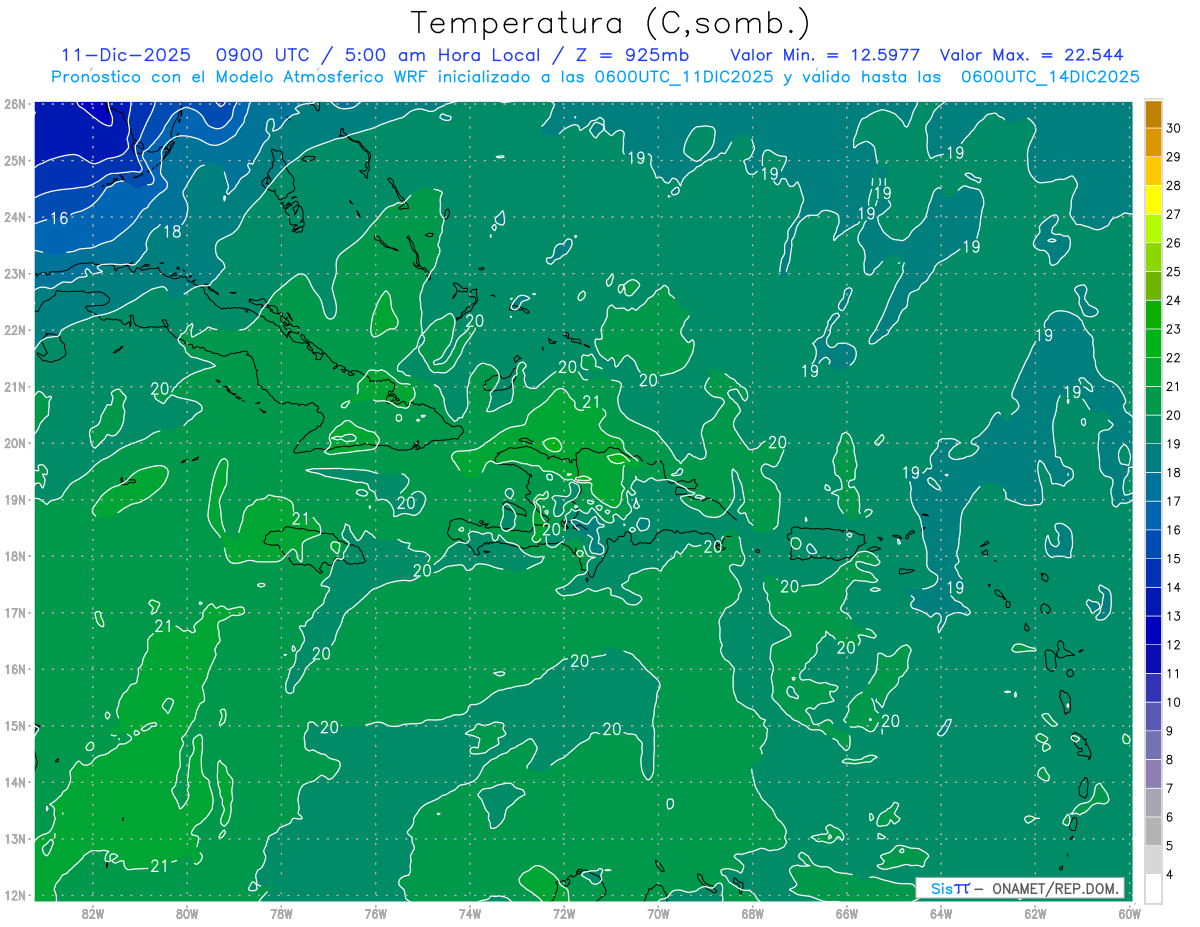Click the "16" contour label on map
This screenshot has width=1200, height=927.
click(59, 218)
